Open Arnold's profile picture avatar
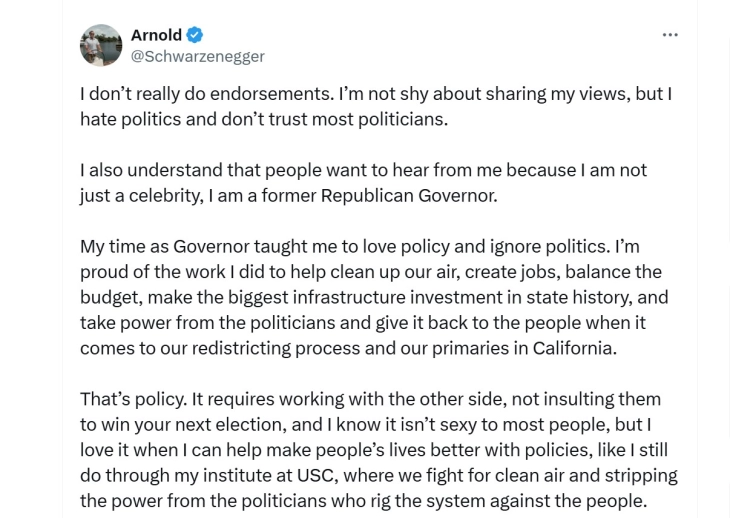730x518 pixels. coord(101,45)
